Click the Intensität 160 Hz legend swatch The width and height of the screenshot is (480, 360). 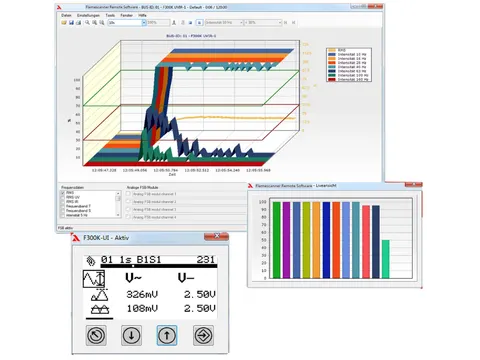(332, 80)
